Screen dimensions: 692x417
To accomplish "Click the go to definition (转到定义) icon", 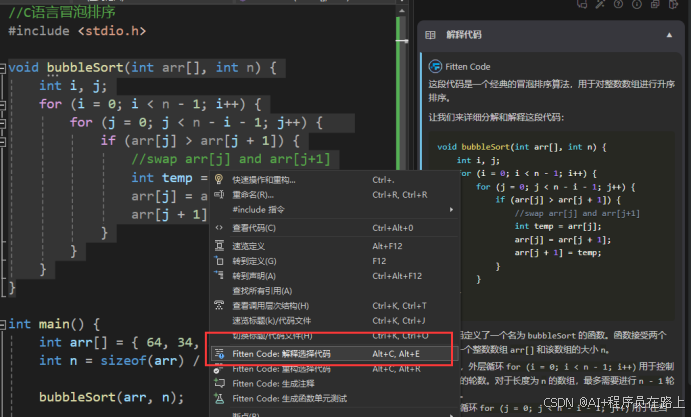I will click(219, 260).
